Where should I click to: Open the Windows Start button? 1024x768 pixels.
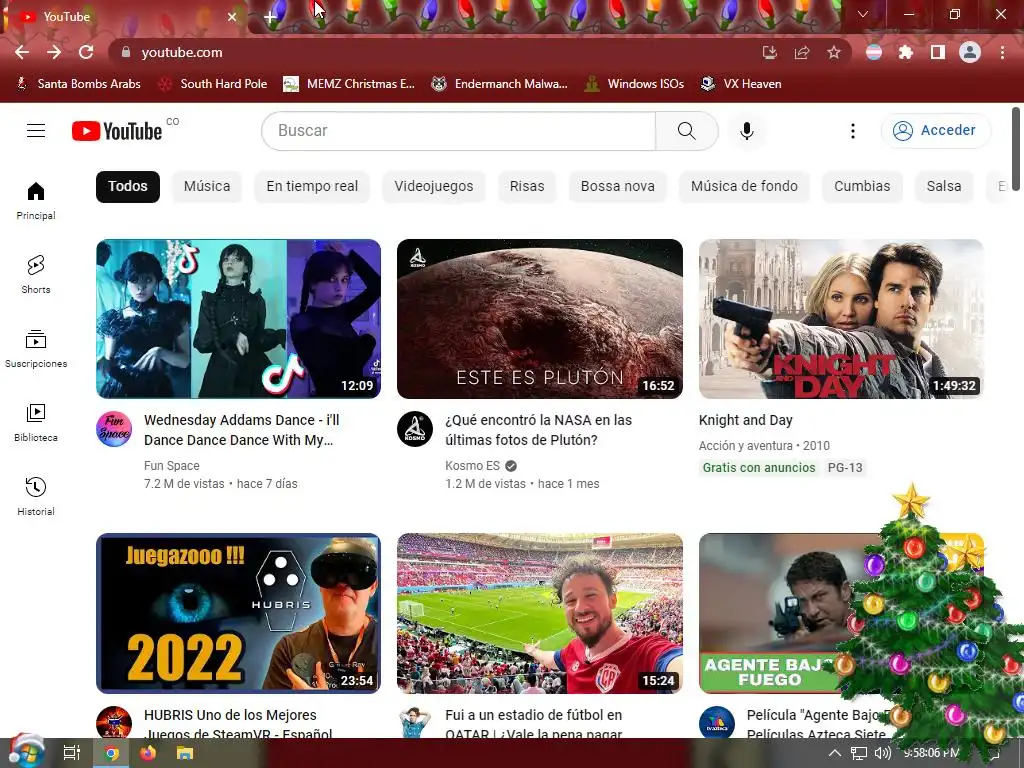(25, 752)
